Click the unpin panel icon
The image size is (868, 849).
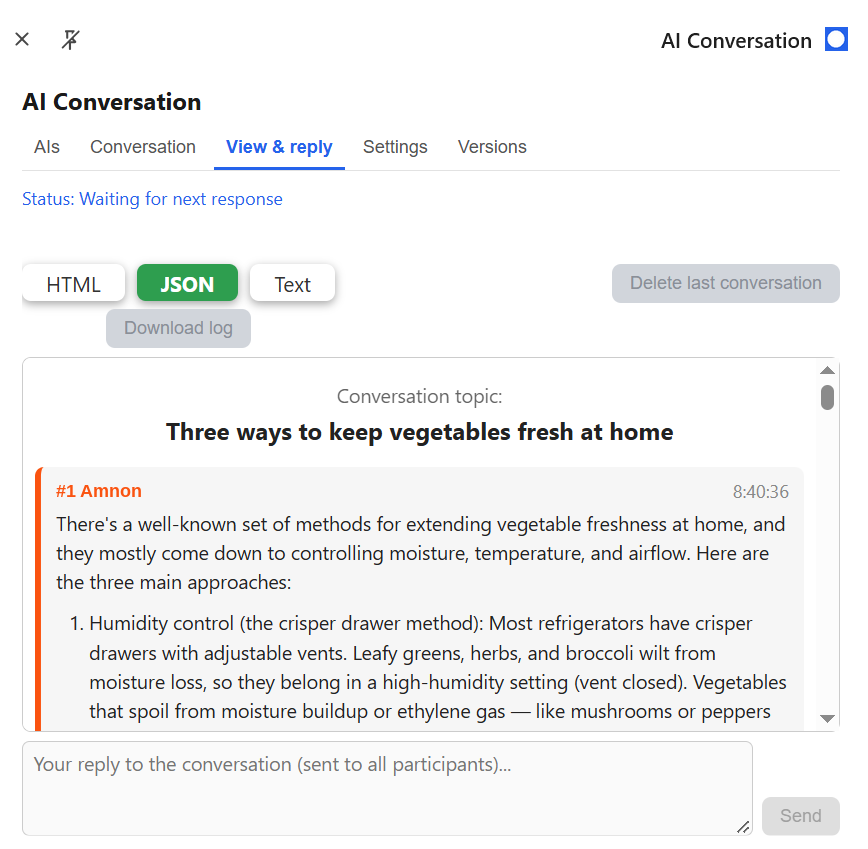70,39
